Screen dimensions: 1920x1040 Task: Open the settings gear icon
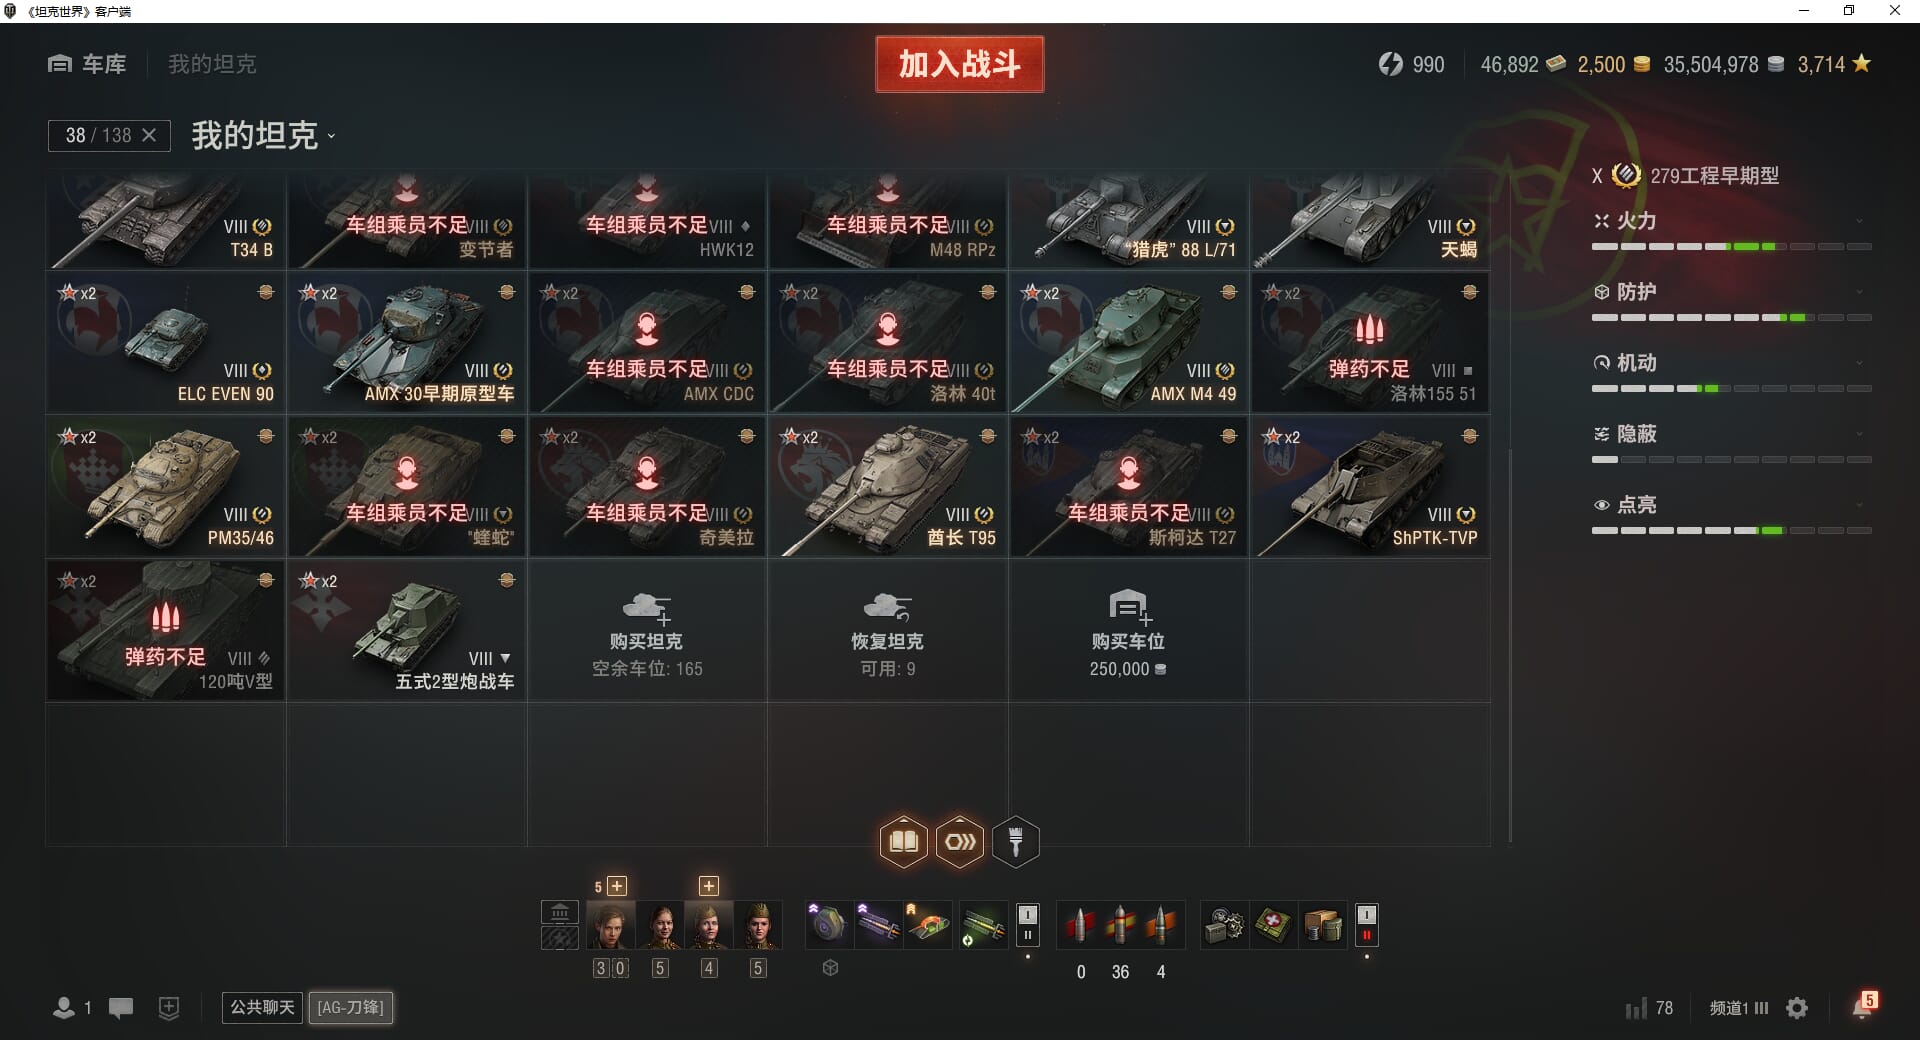click(1797, 1008)
